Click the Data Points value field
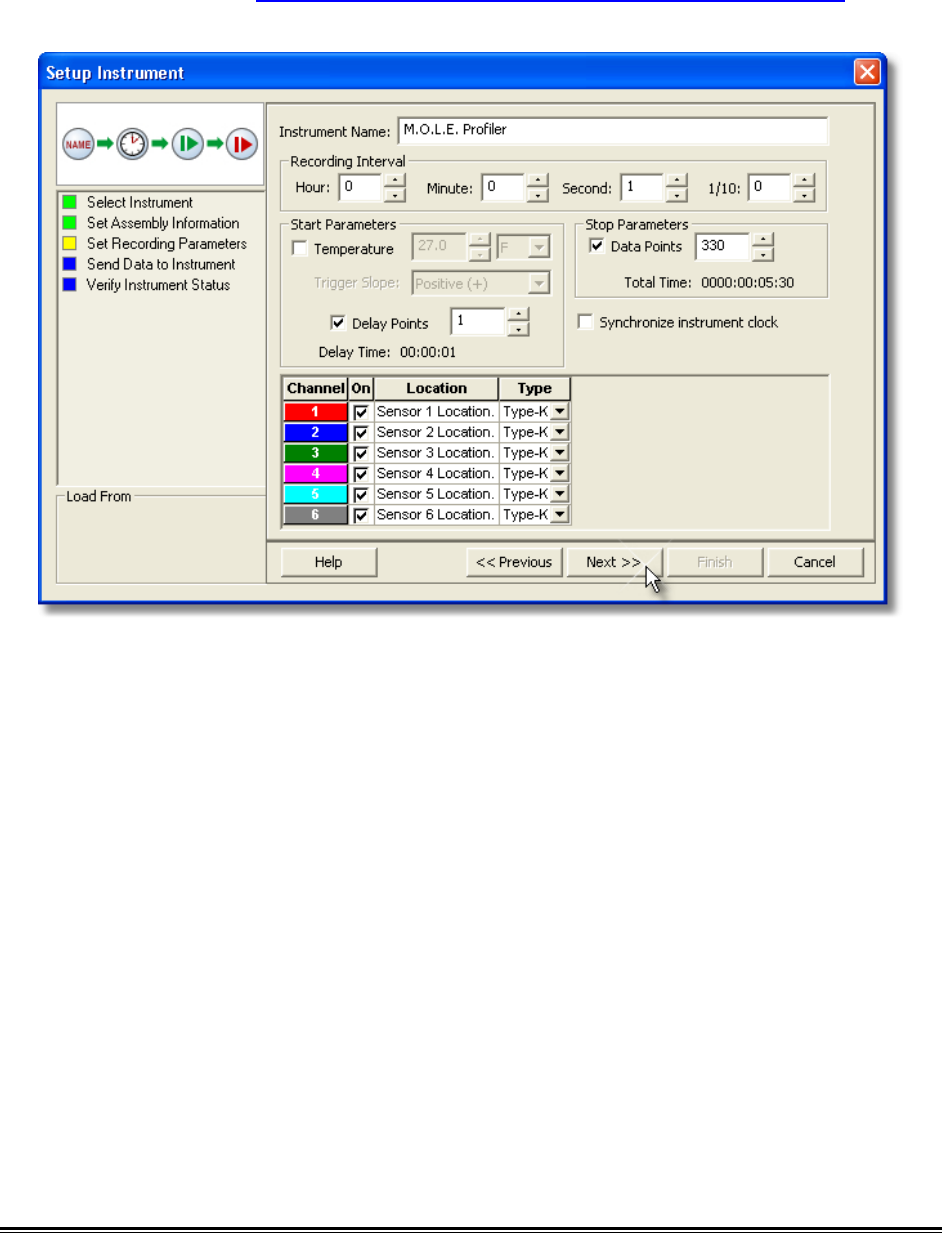The height and width of the screenshot is (1233, 942). (722, 246)
